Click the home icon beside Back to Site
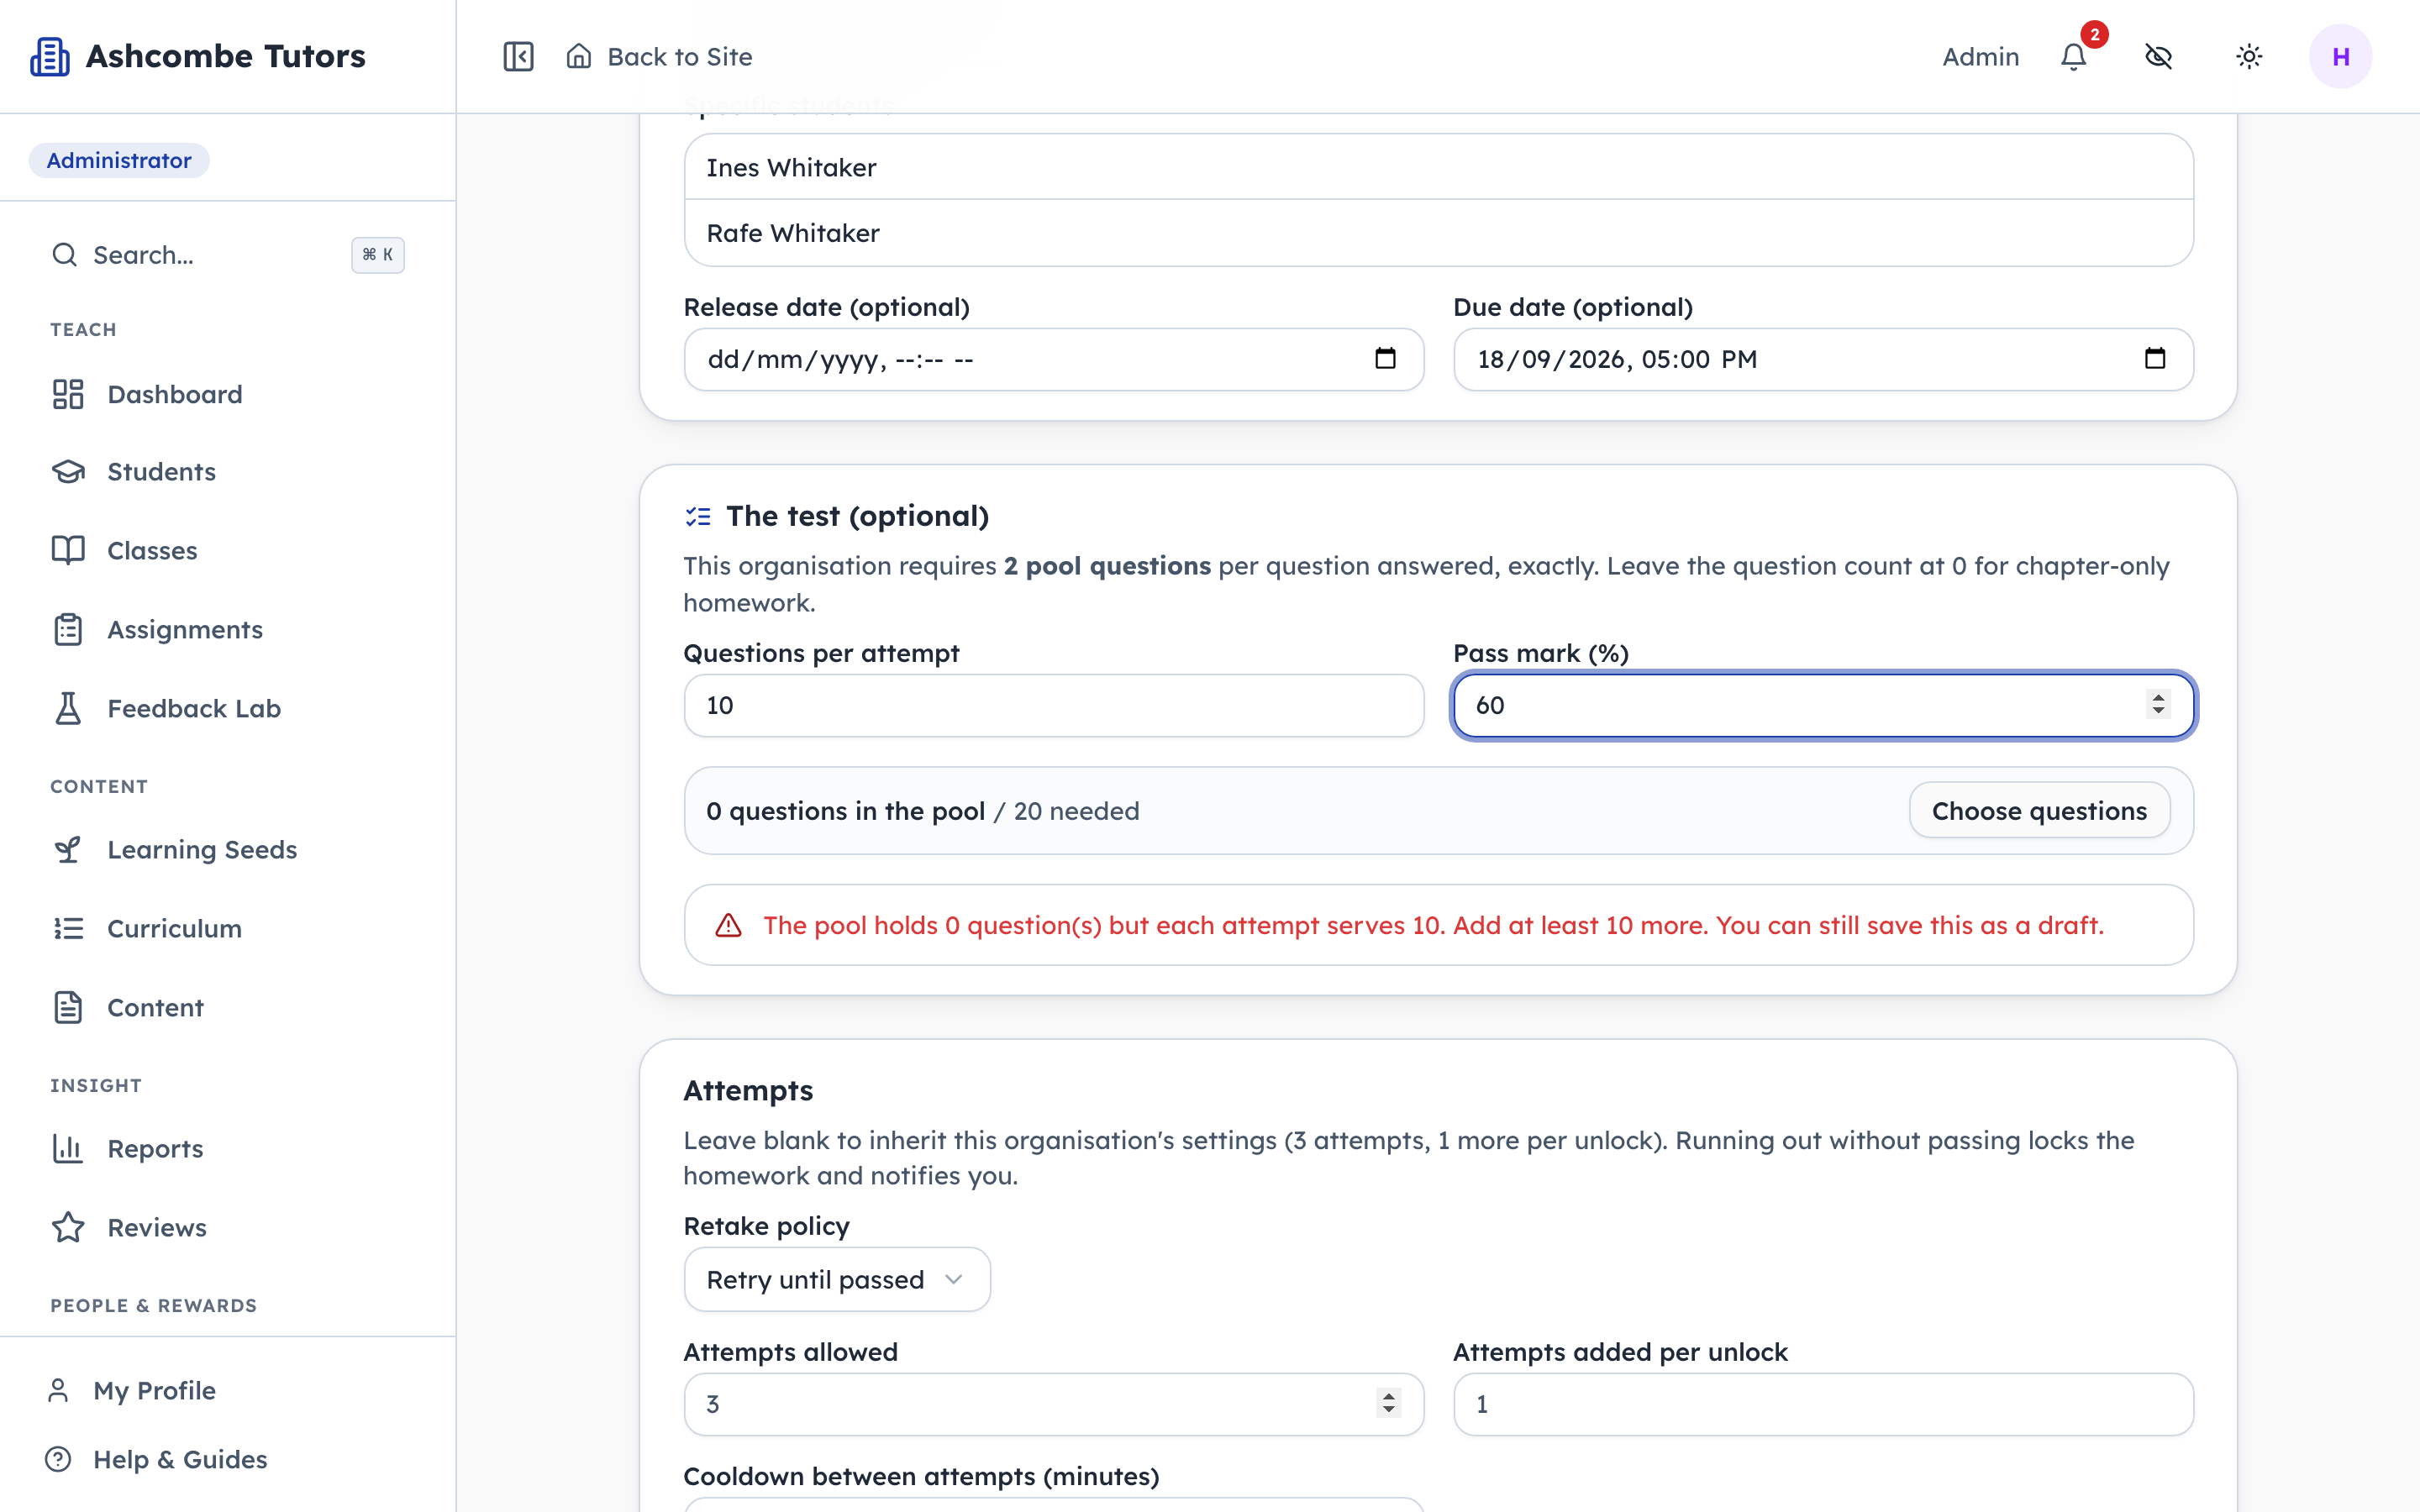This screenshot has height=1512, width=2420. click(579, 56)
